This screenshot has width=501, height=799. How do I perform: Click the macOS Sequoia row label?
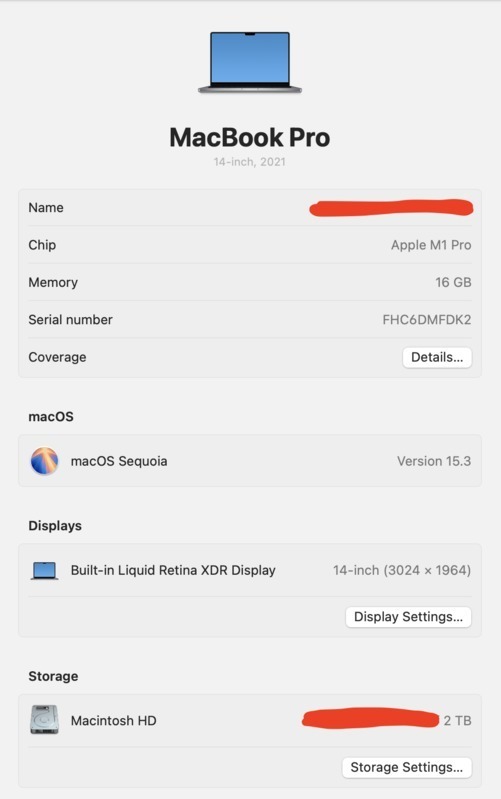pos(119,461)
